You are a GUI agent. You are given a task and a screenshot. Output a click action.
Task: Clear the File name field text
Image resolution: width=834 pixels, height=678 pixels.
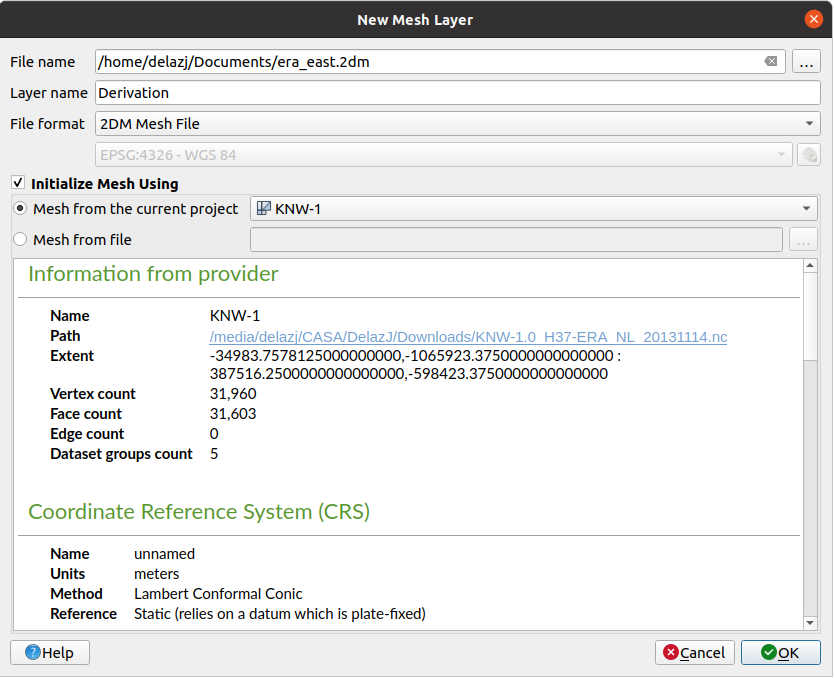(770, 62)
